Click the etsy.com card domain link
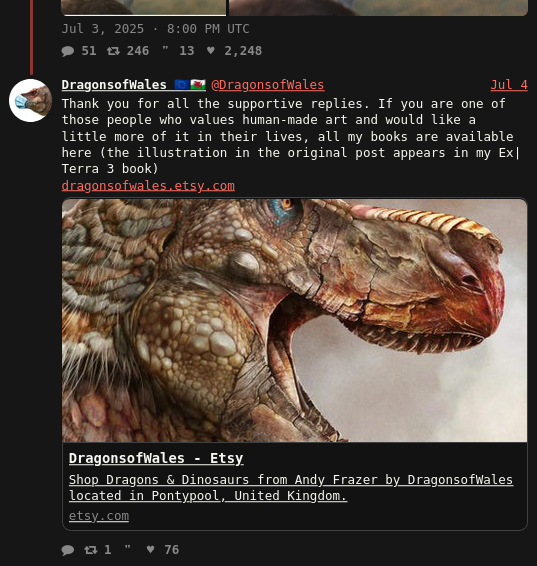The height and width of the screenshot is (566, 537). pos(99,516)
